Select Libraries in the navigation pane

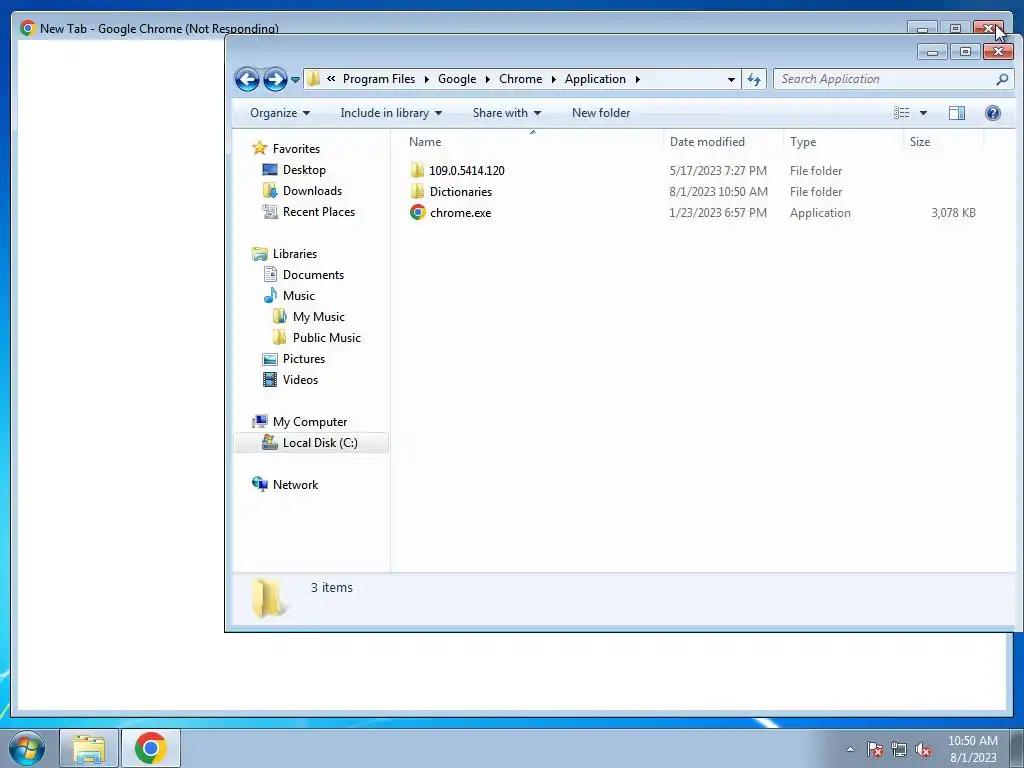285,253
